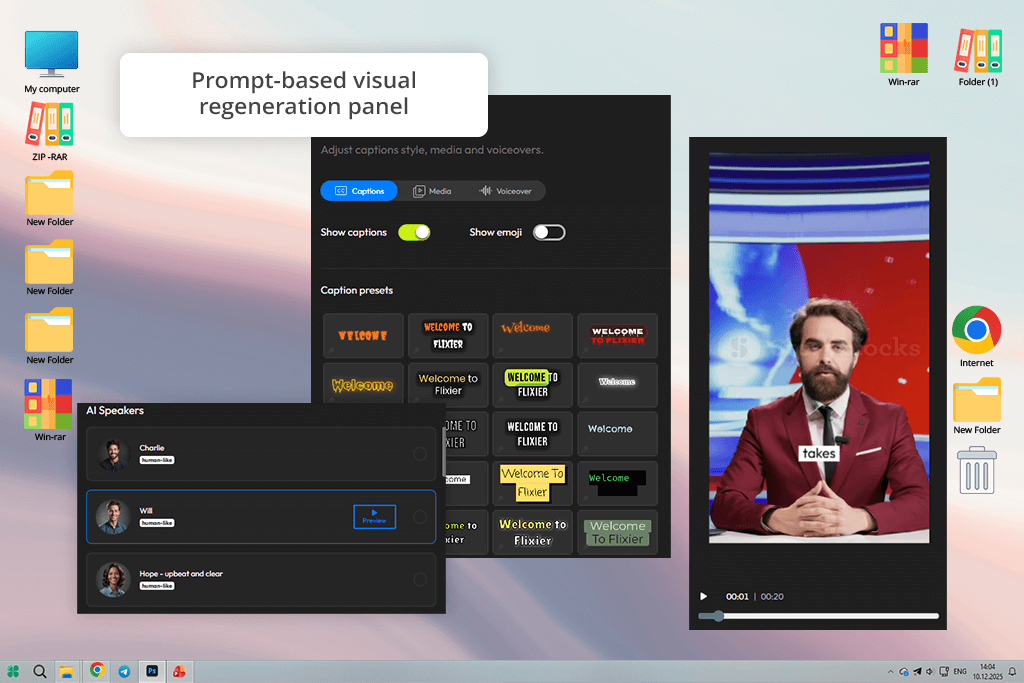The height and width of the screenshot is (683, 1024).
Task: Choose the glowing white Welcome preset
Action: [617, 385]
